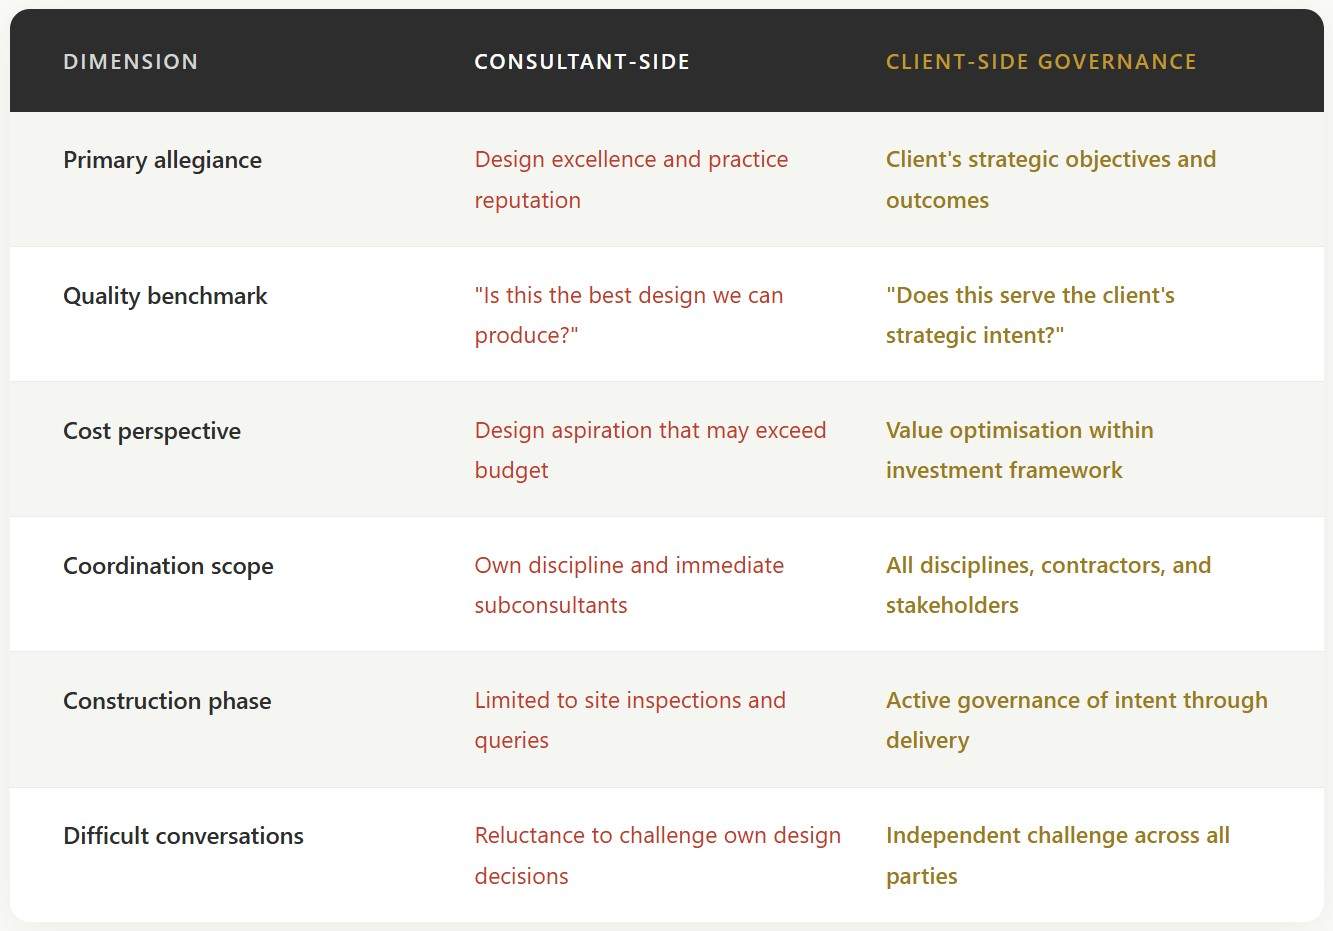
Task: Click the Quality benchmark row label
Action: click(x=165, y=296)
